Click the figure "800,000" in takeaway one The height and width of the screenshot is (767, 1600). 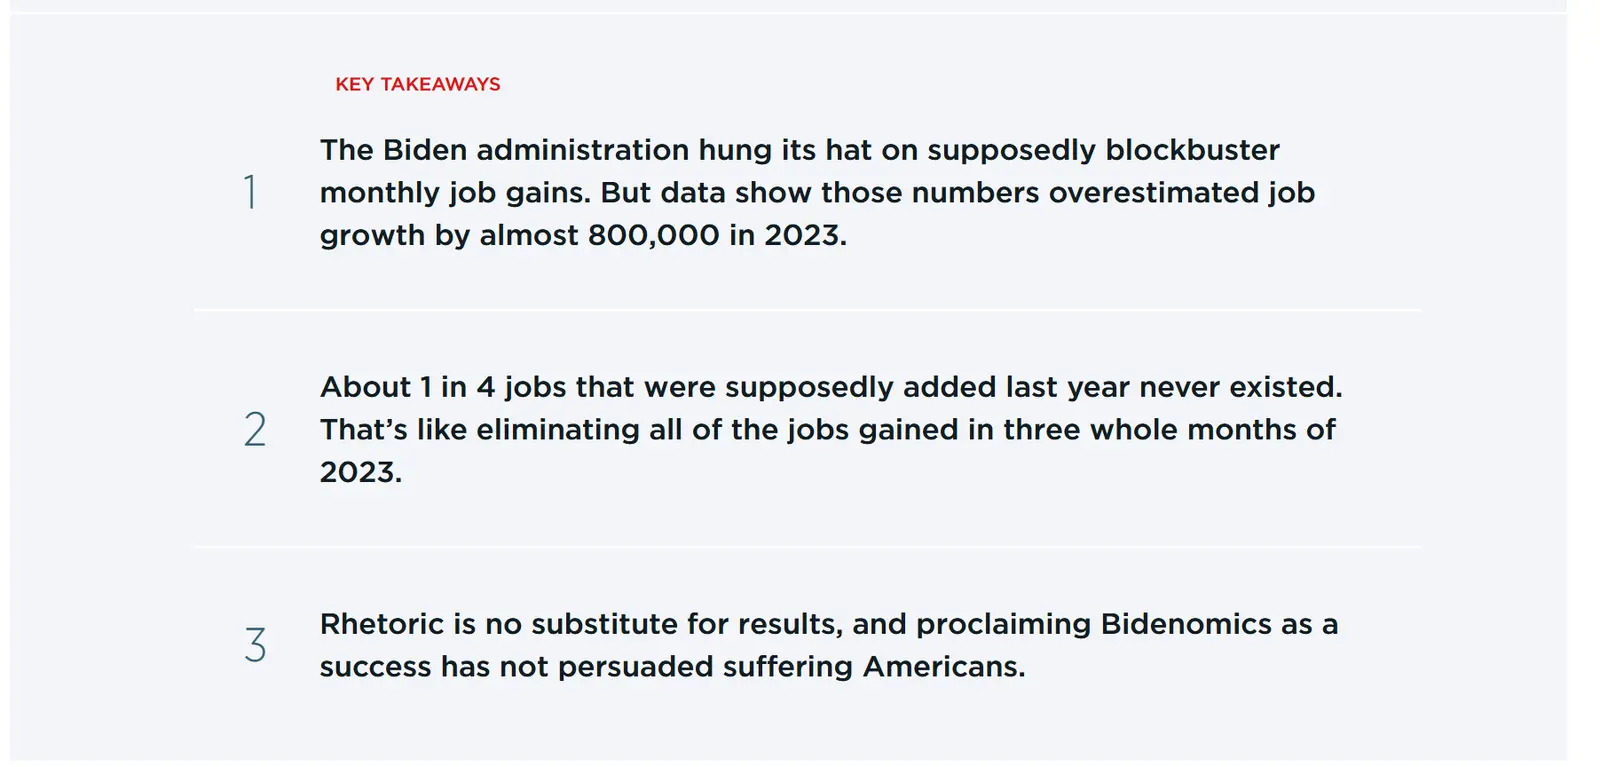pyautogui.click(x=653, y=235)
